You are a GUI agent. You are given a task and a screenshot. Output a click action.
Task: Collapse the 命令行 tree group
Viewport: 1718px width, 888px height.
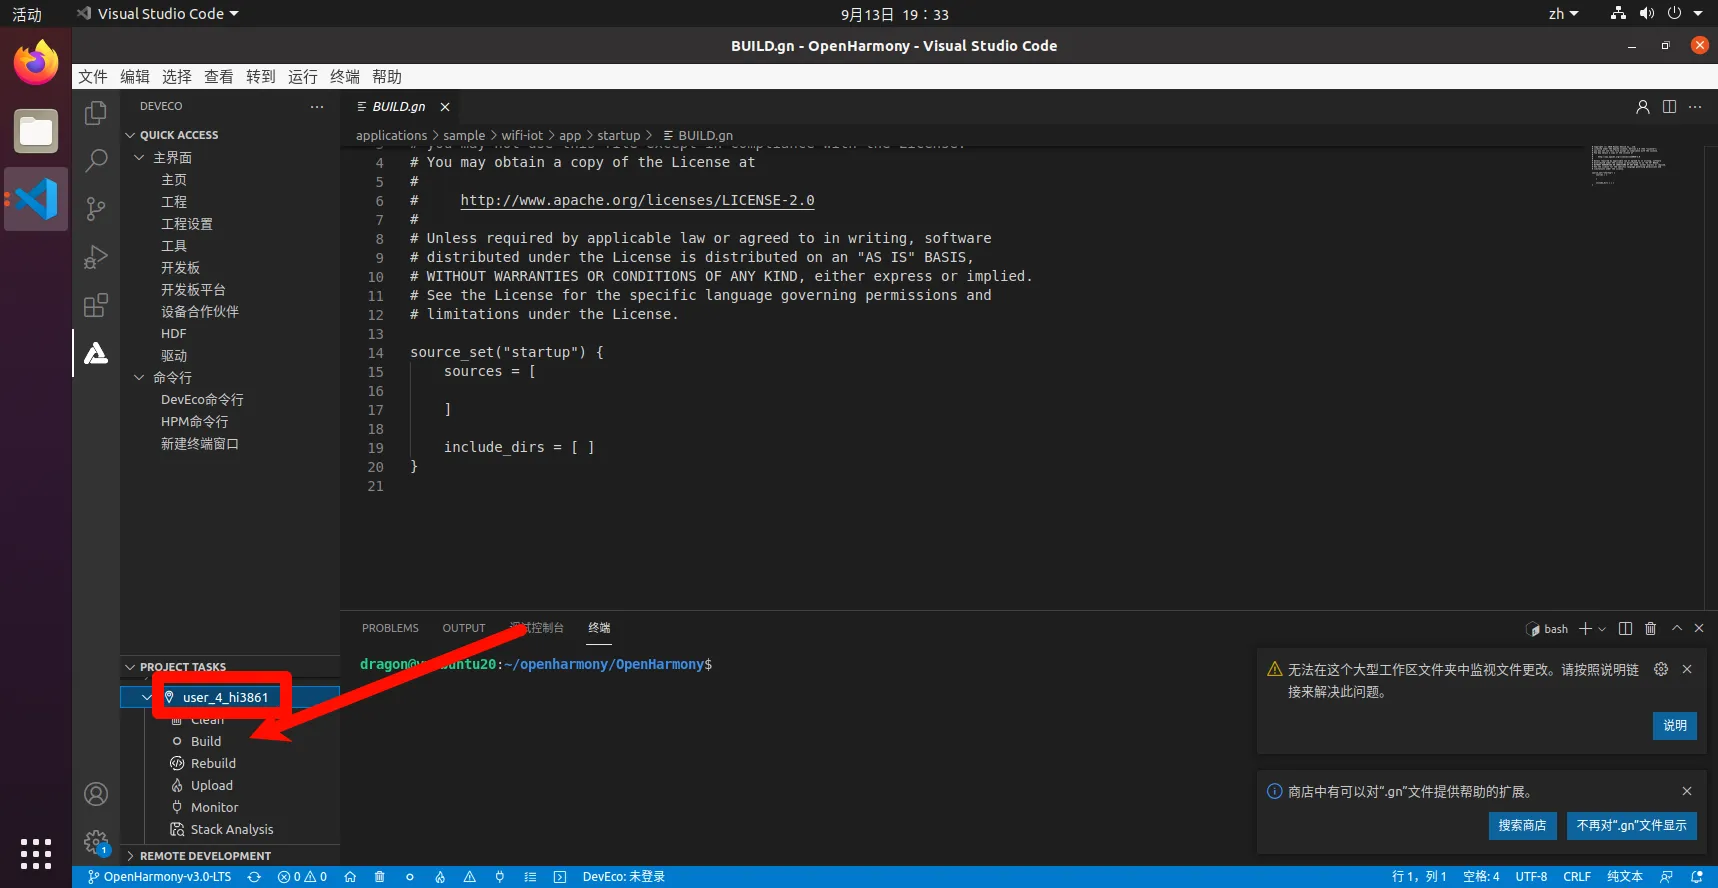pyautogui.click(x=139, y=378)
